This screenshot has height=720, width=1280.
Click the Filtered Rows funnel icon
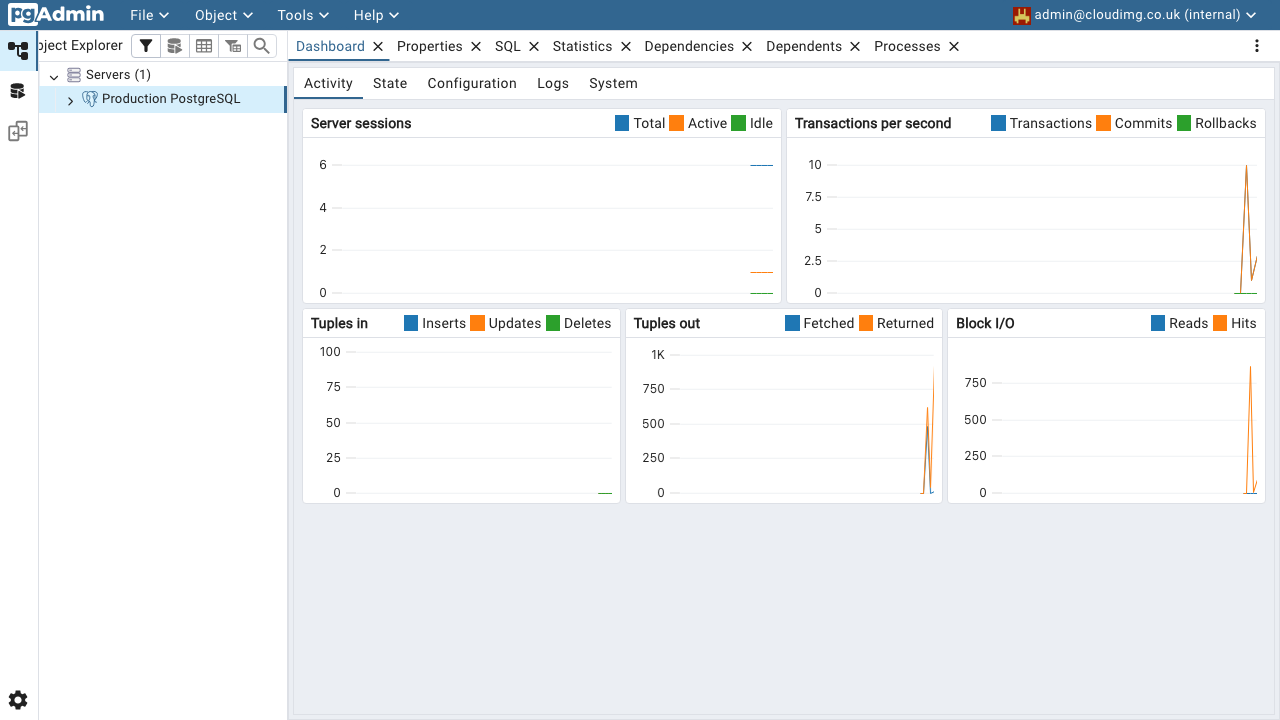233,46
